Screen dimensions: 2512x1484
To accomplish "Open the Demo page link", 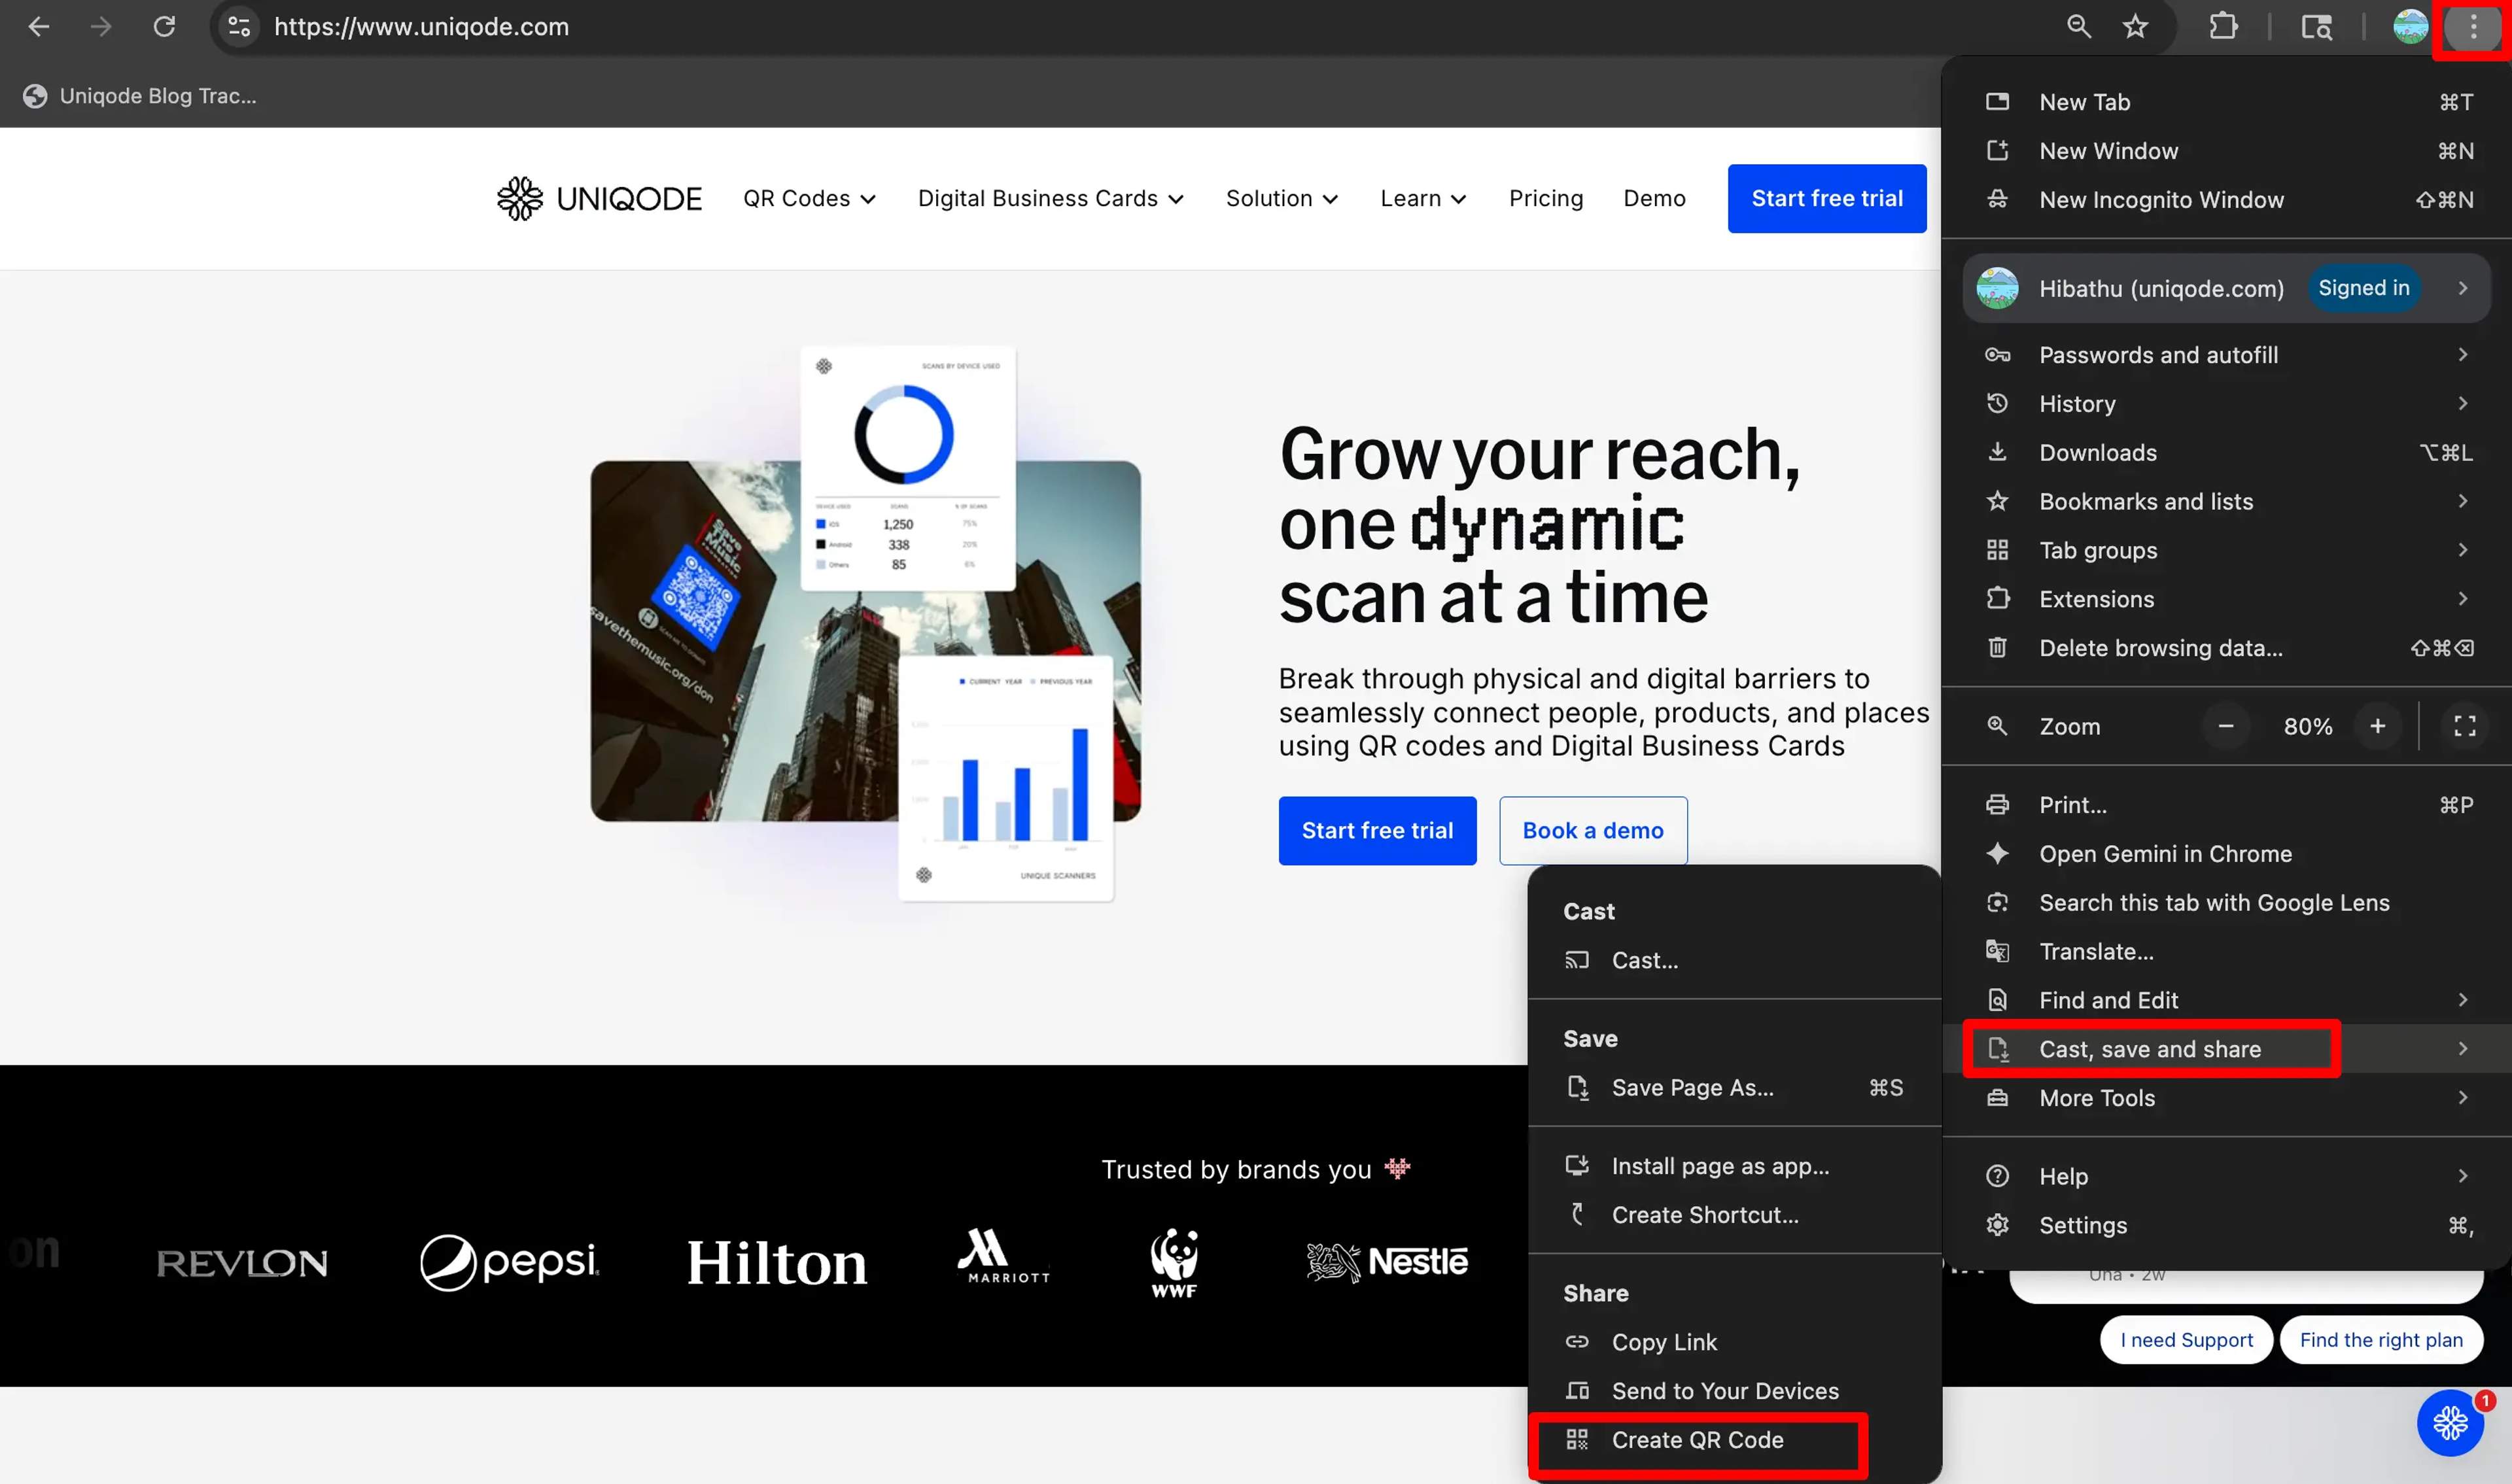I will [x=1654, y=198].
